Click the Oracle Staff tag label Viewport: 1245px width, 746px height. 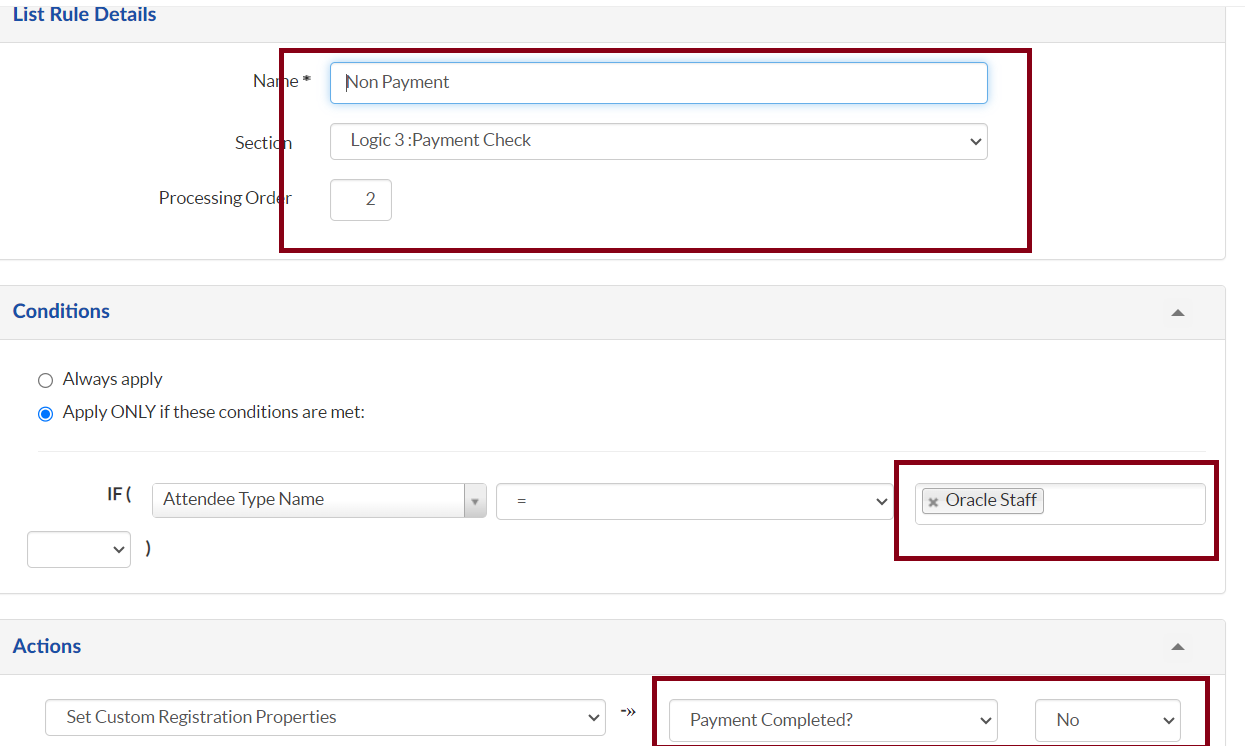991,500
